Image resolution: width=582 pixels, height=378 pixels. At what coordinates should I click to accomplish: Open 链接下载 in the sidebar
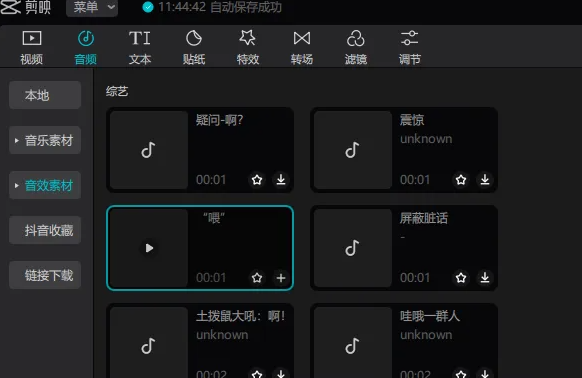click(x=45, y=275)
